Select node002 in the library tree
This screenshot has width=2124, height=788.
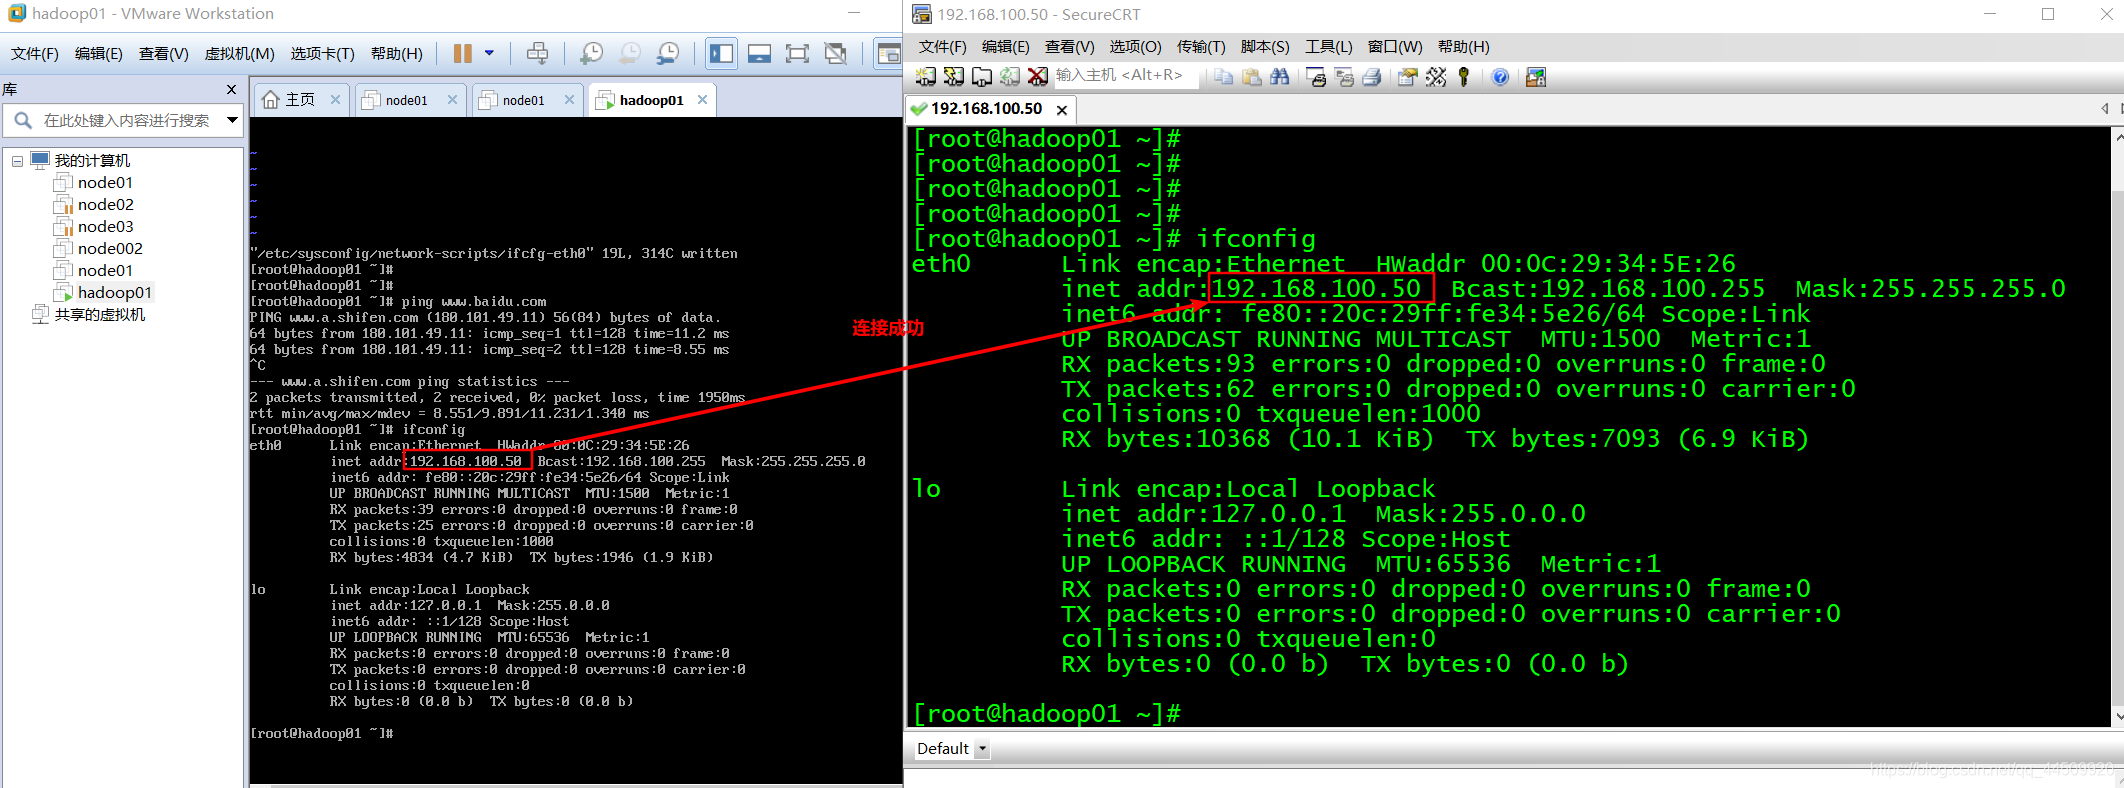click(110, 248)
